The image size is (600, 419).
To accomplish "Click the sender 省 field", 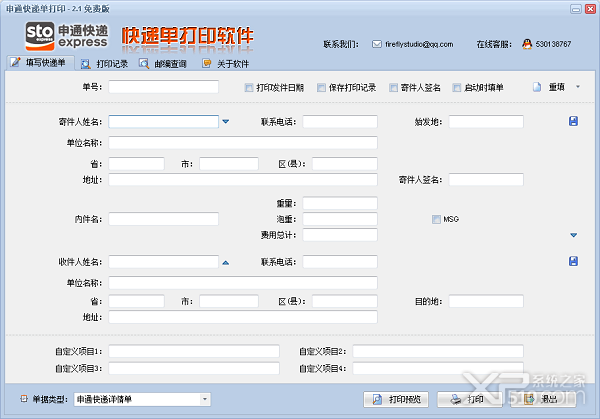I will pos(136,164).
